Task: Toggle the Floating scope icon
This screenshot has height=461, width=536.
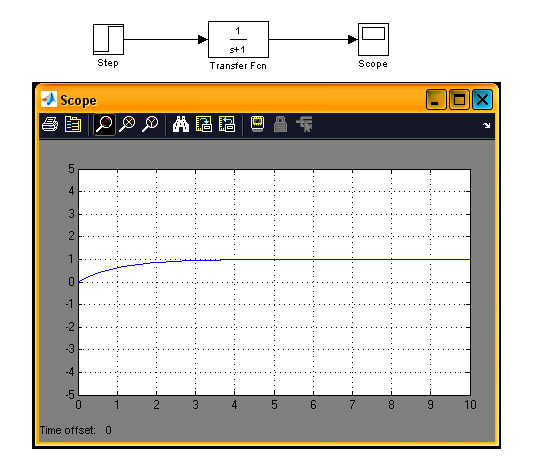Action: pyautogui.click(x=257, y=124)
